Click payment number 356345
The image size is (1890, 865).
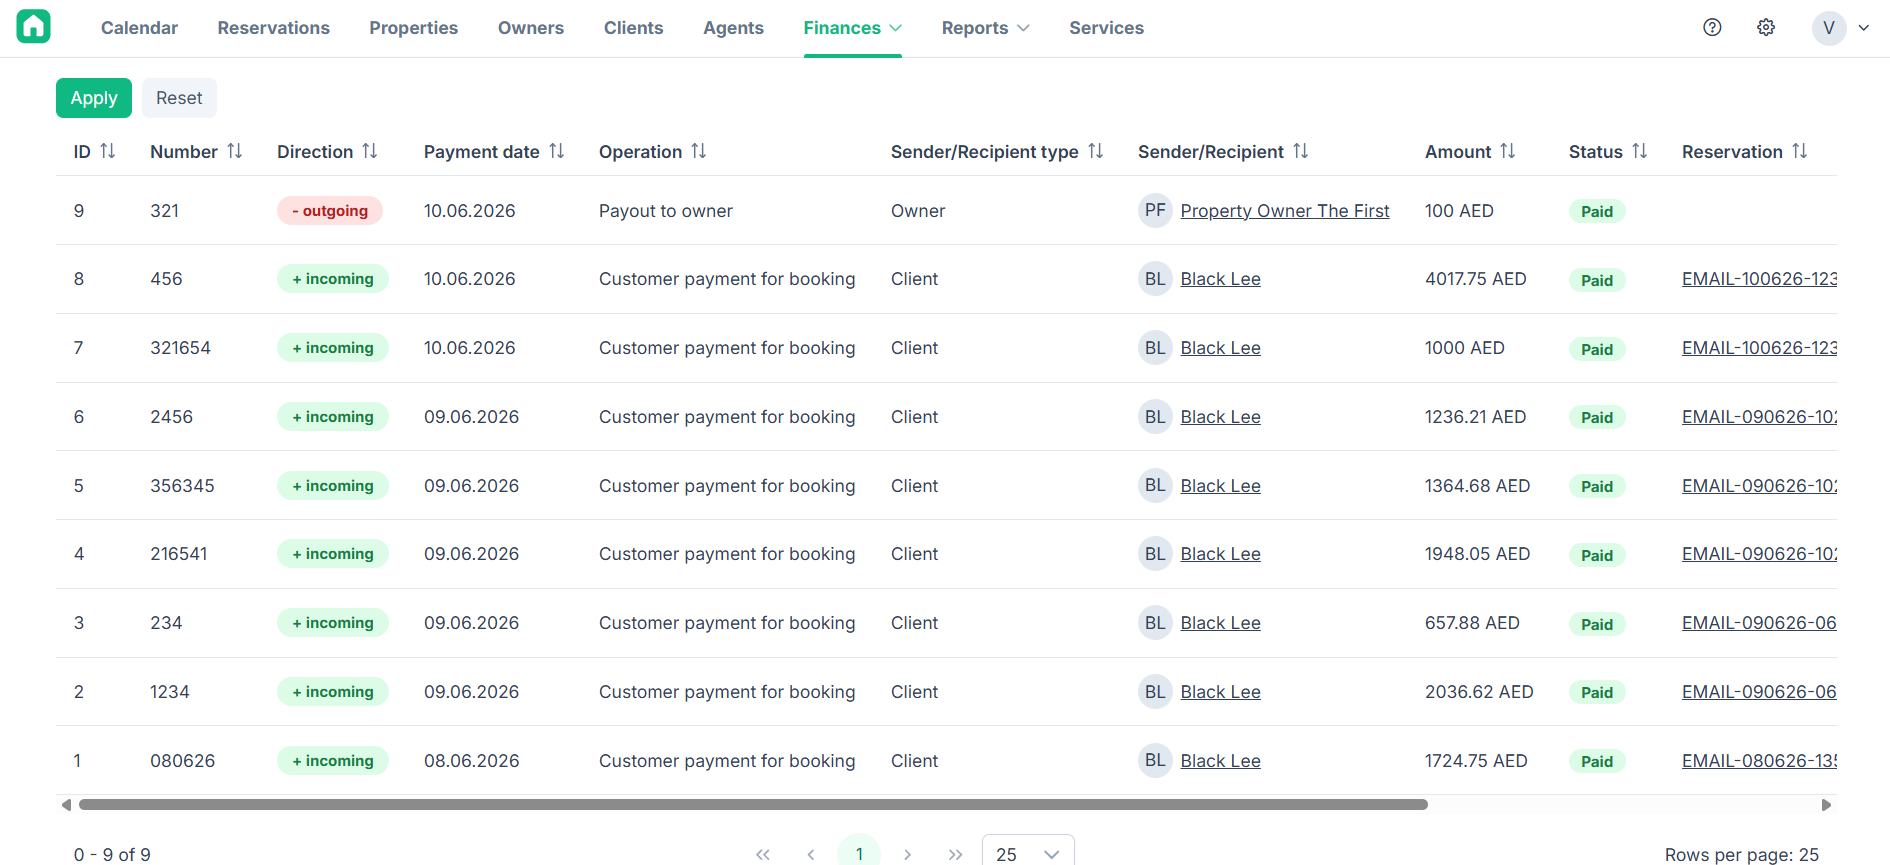click(x=182, y=486)
